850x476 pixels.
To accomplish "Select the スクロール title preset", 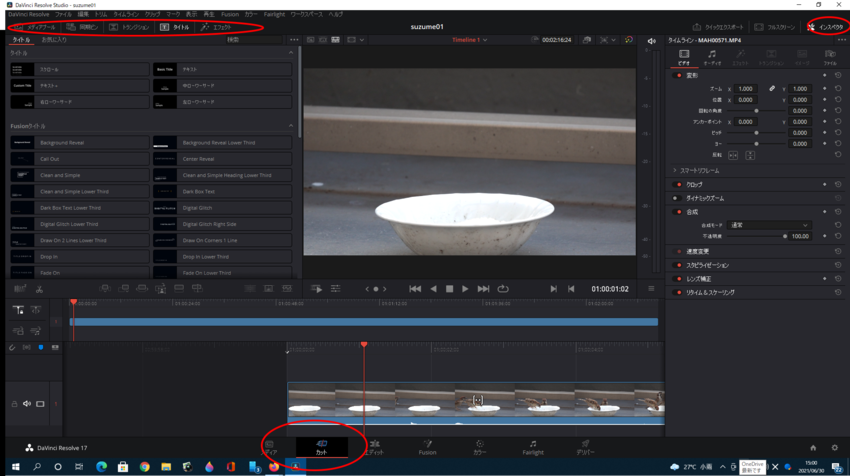I will [x=80, y=69].
